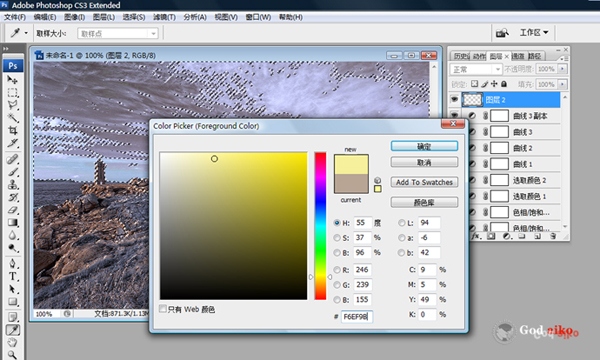This screenshot has height=360, width=600.
Task: Click the lock all padlock icon
Action: click(x=504, y=84)
